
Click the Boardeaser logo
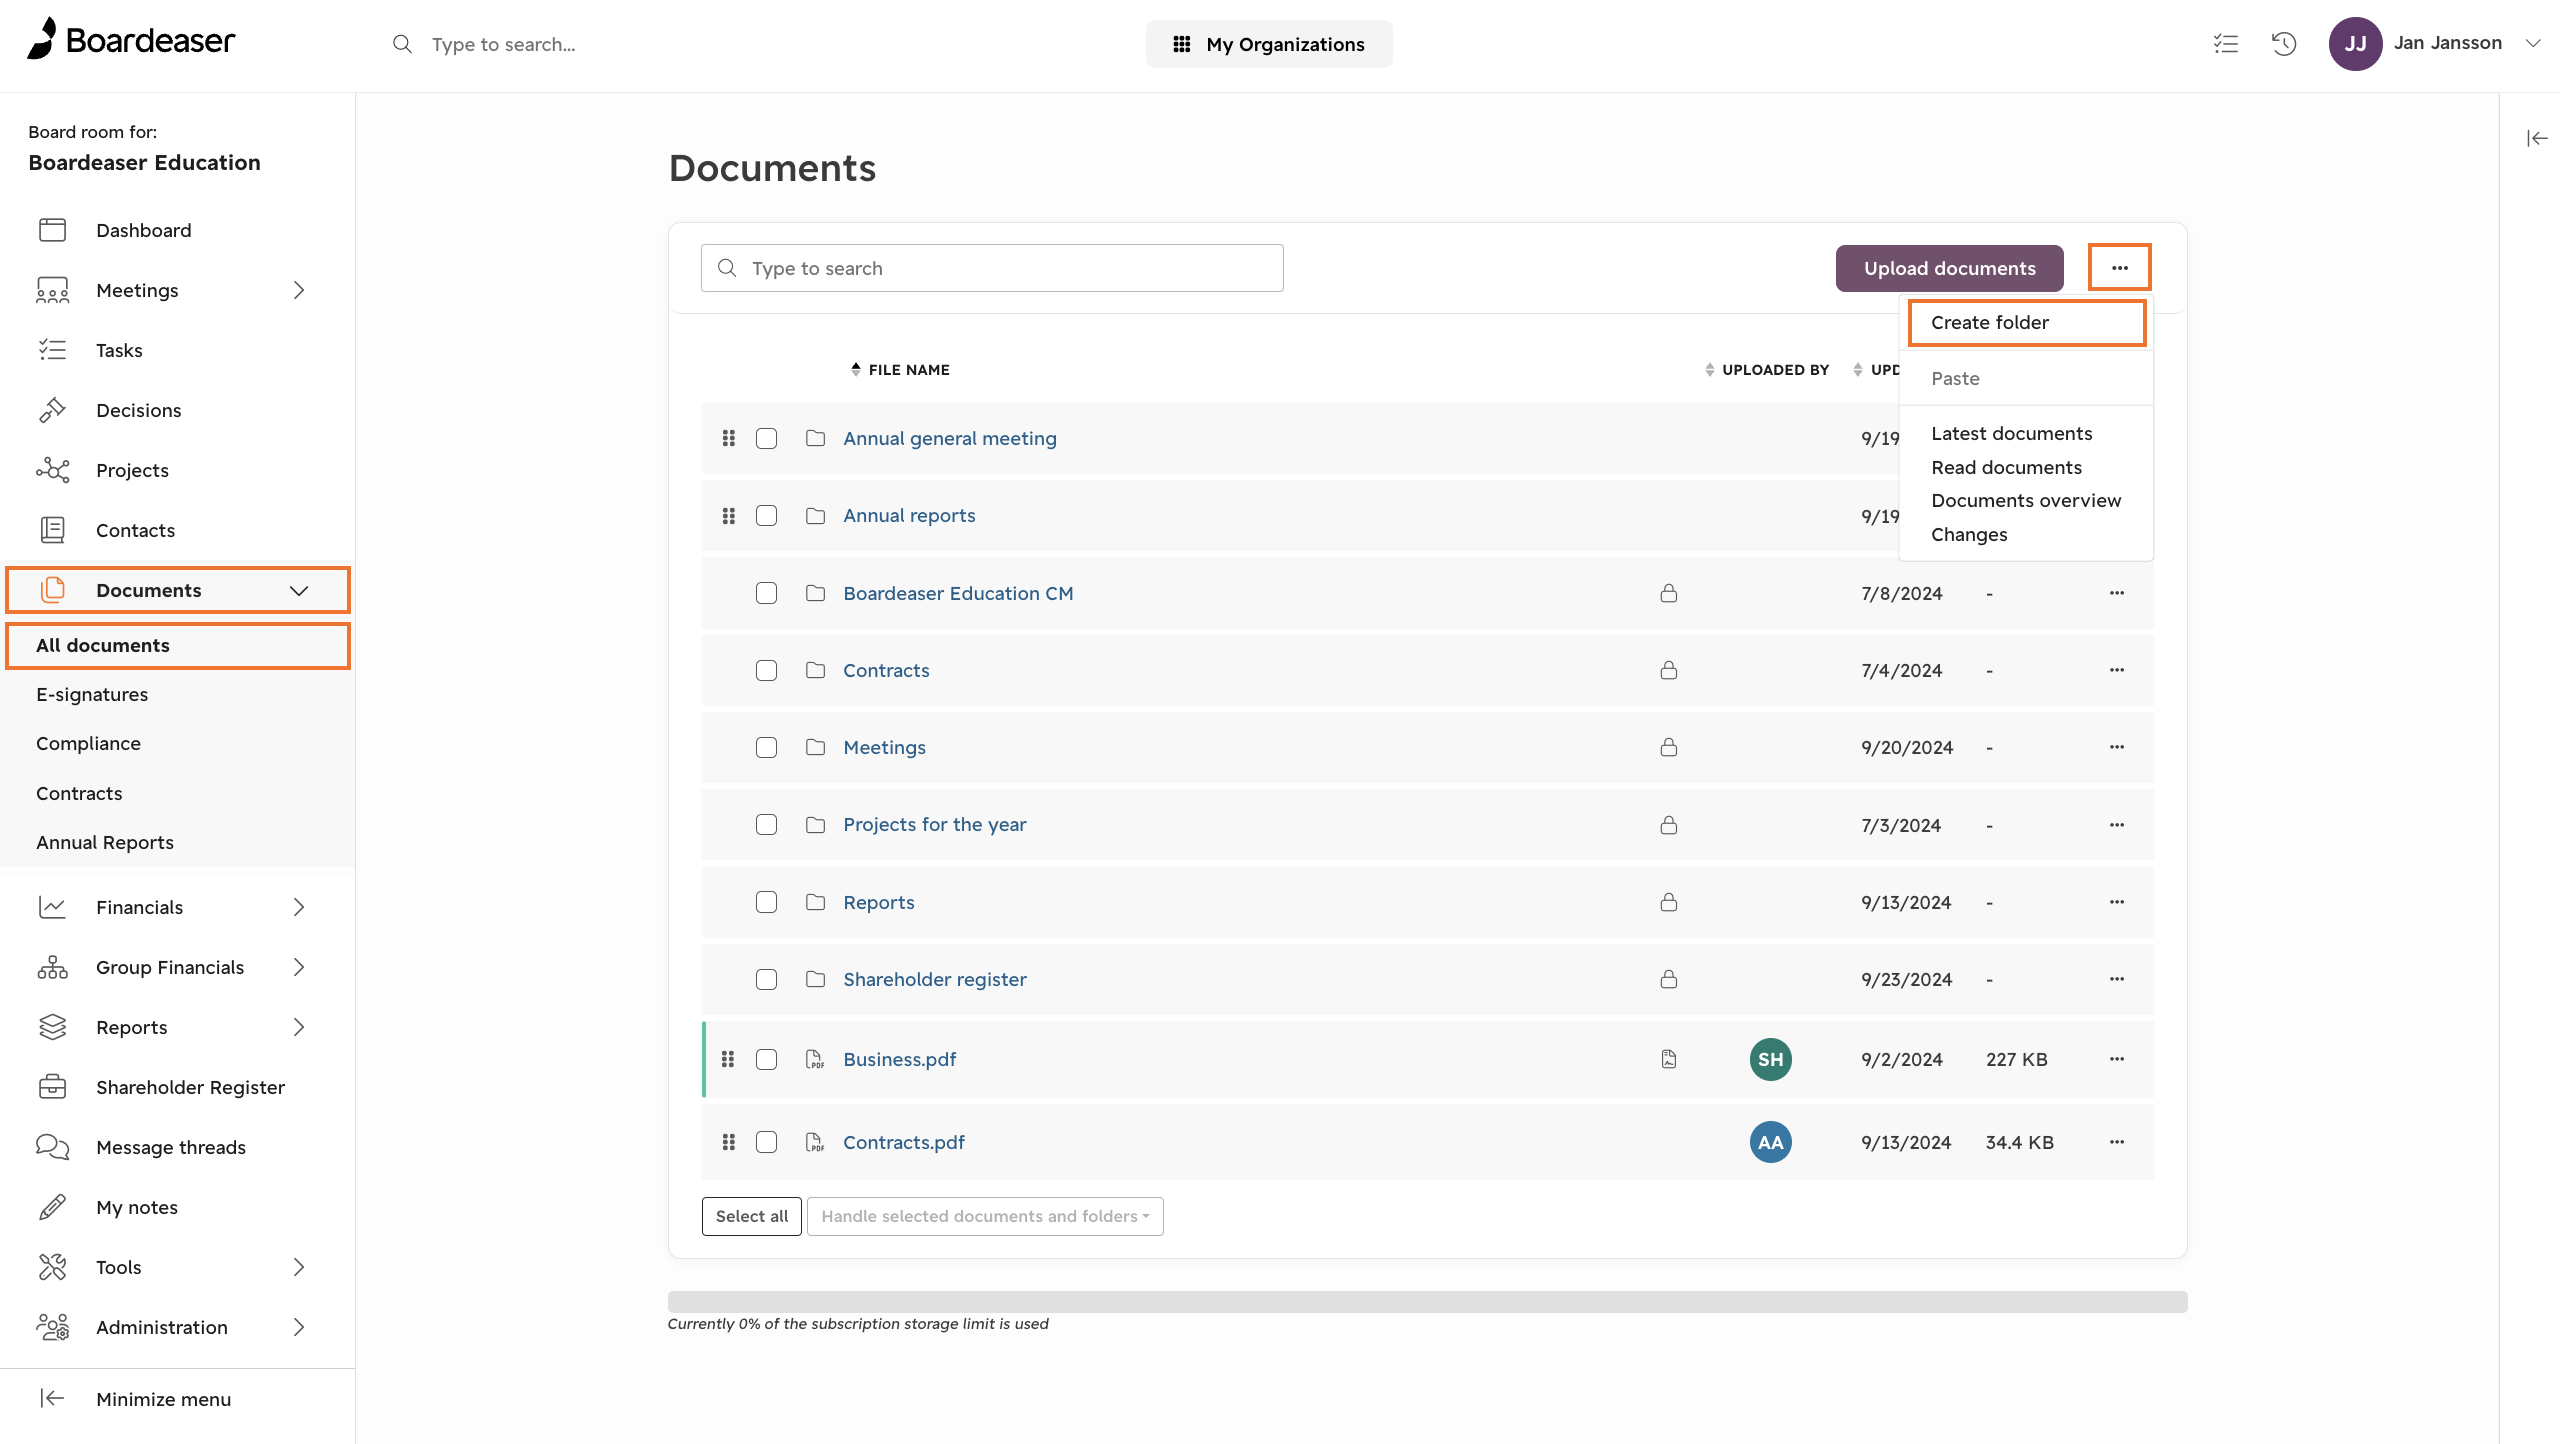point(131,40)
